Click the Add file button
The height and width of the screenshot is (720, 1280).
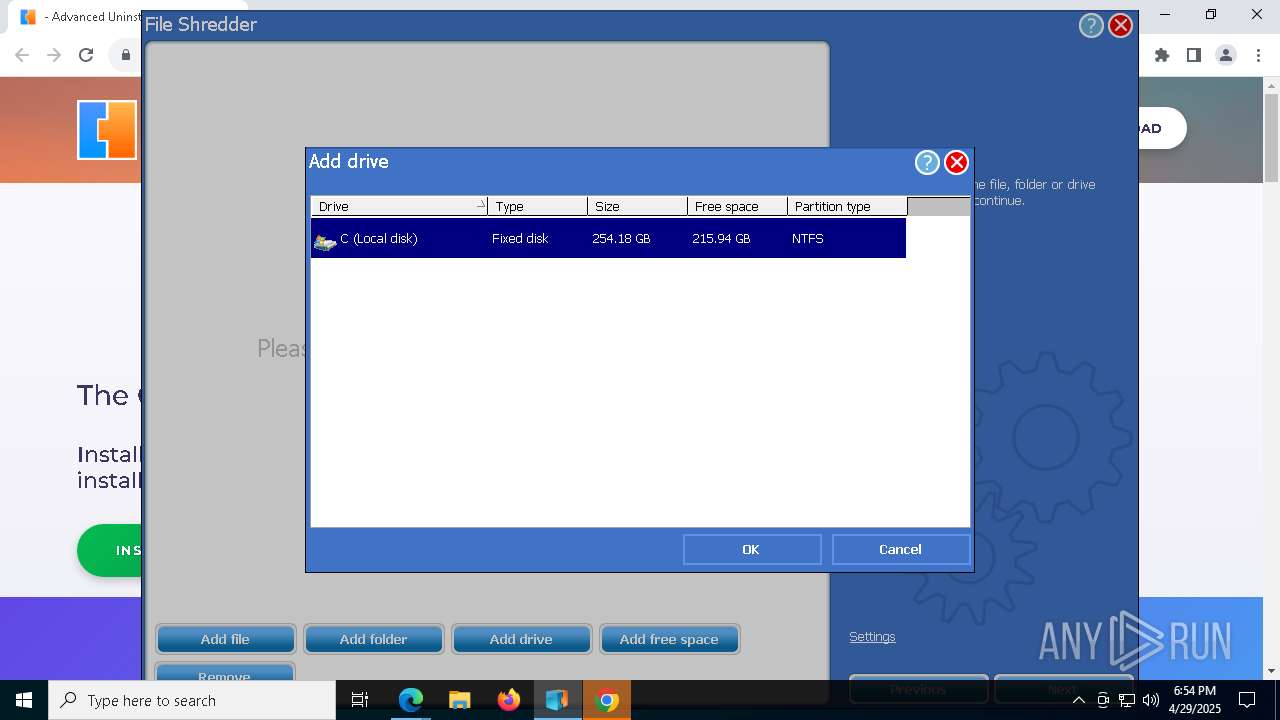click(225, 639)
